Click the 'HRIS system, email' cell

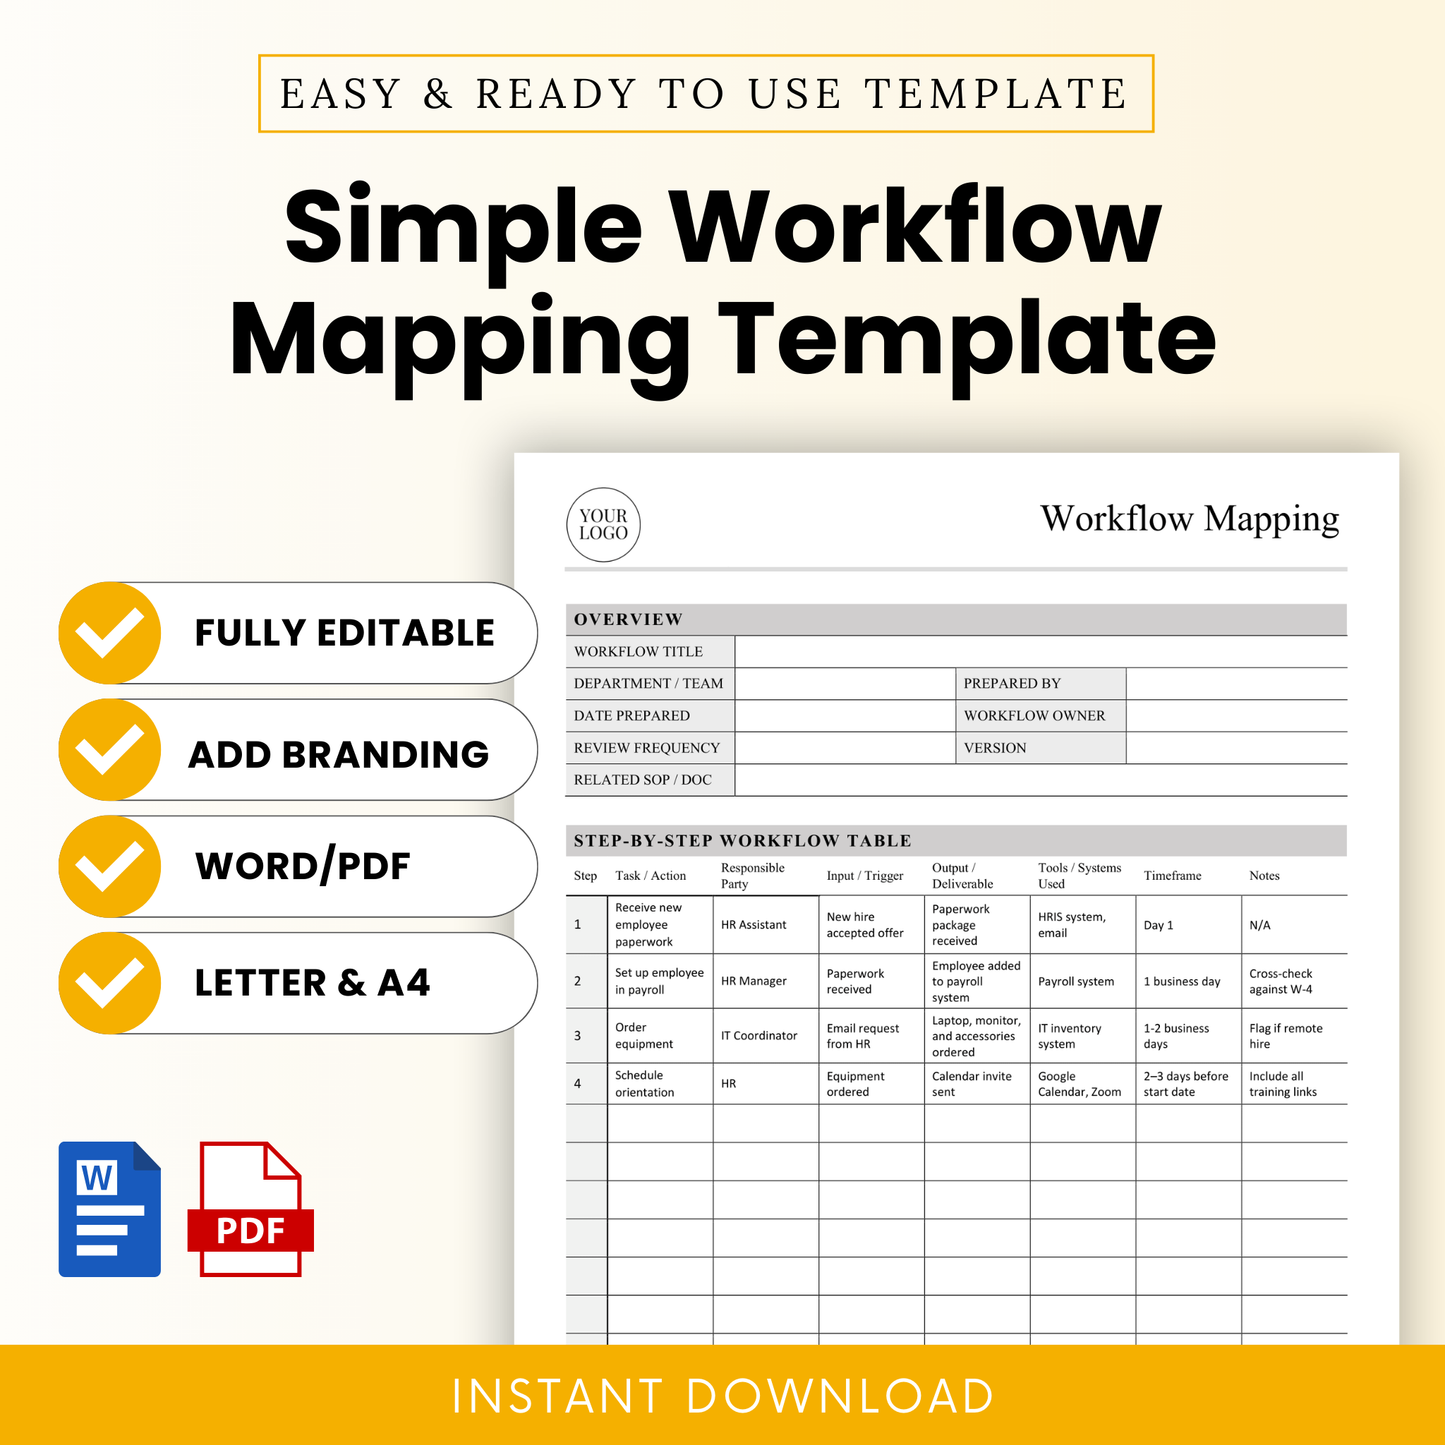tap(1083, 925)
